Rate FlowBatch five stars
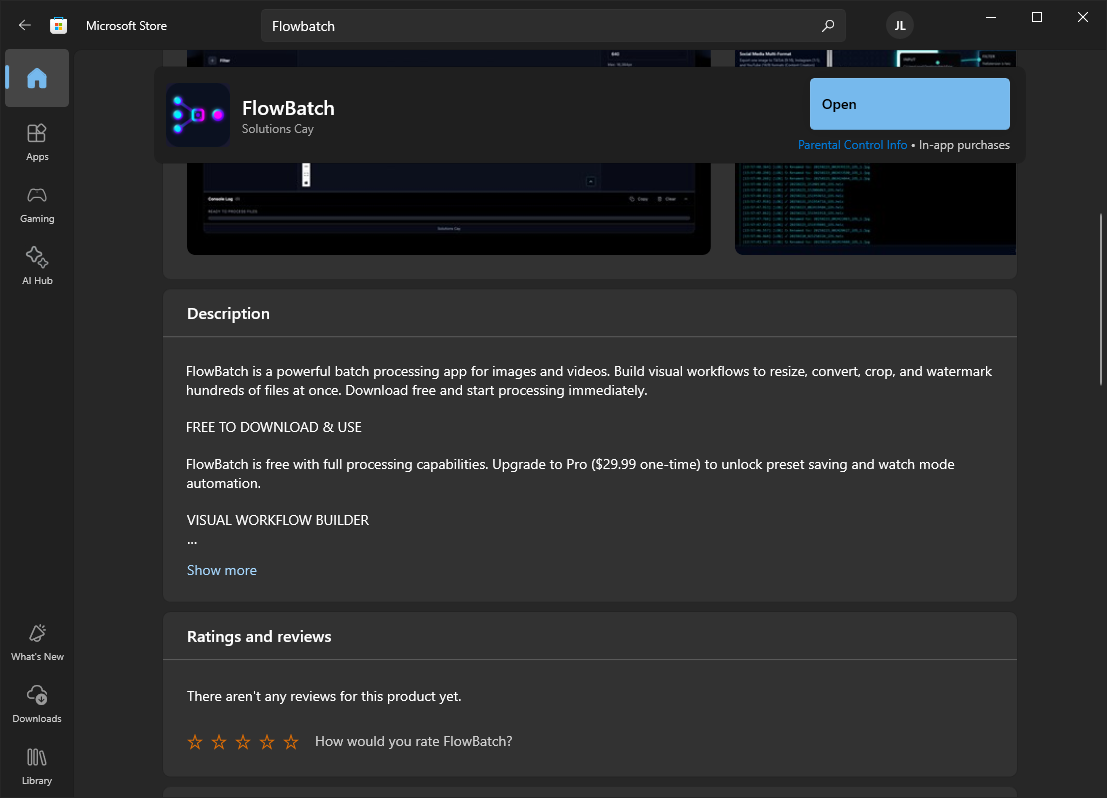This screenshot has height=798, width=1107. click(x=291, y=742)
